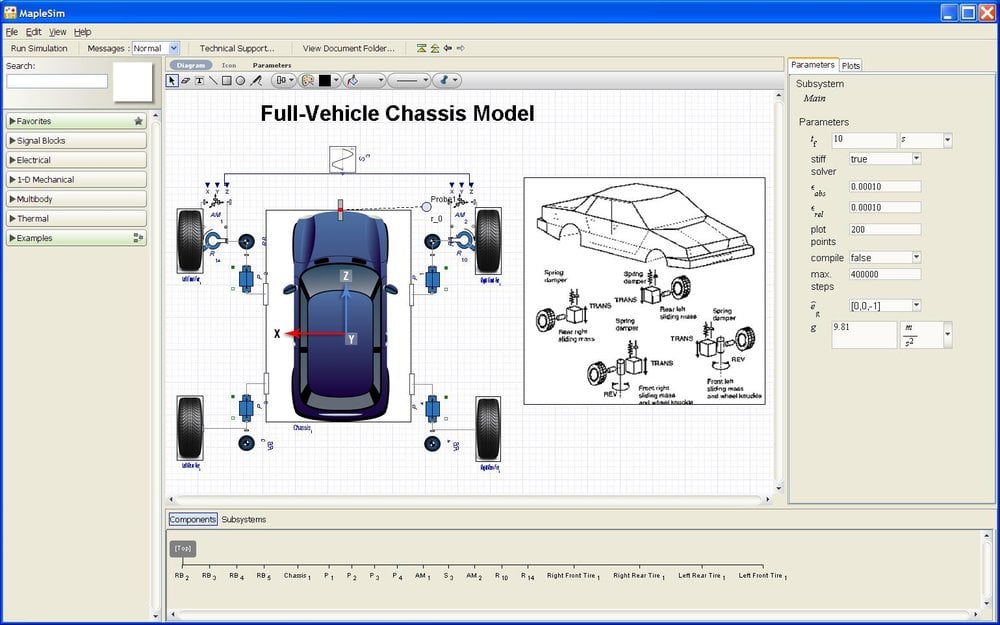
Task: Activate the text annotation tool
Action: click(199, 80)
